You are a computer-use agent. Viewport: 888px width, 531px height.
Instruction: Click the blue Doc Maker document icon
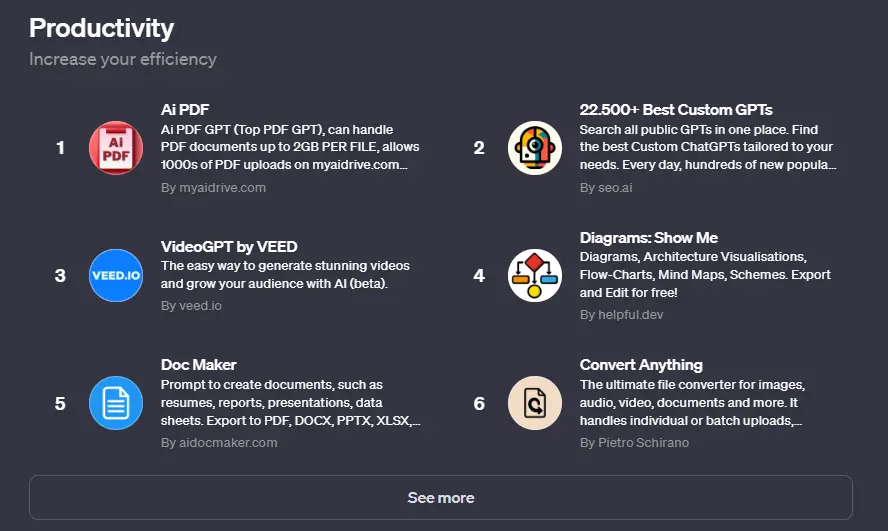pos(116,403)
